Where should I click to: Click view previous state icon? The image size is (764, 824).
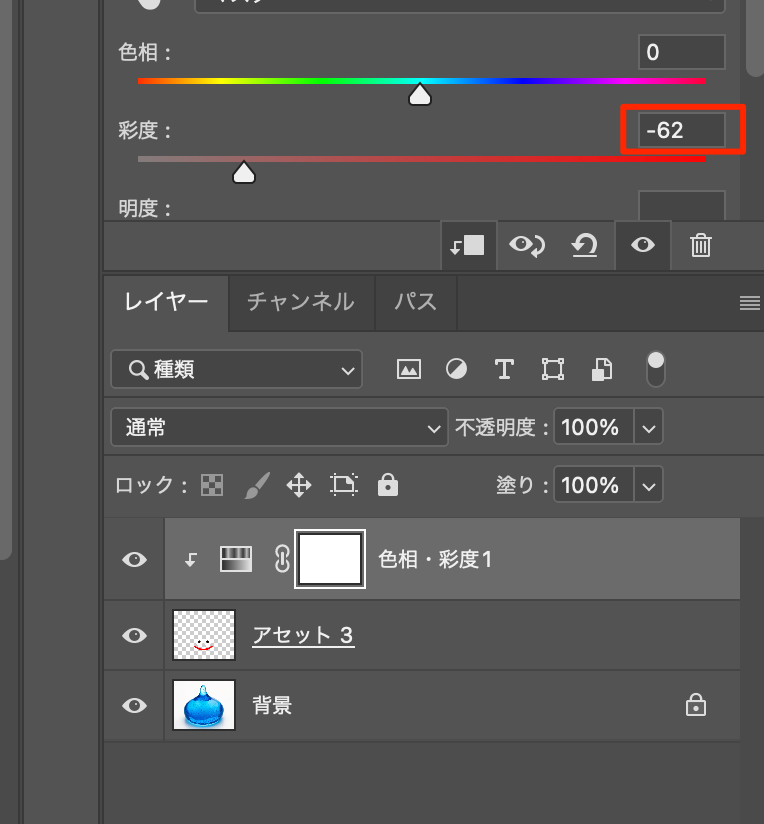point(526,245)
